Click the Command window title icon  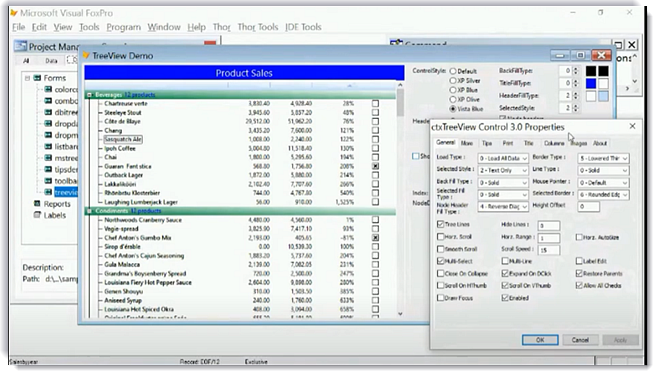pos(396,42)
